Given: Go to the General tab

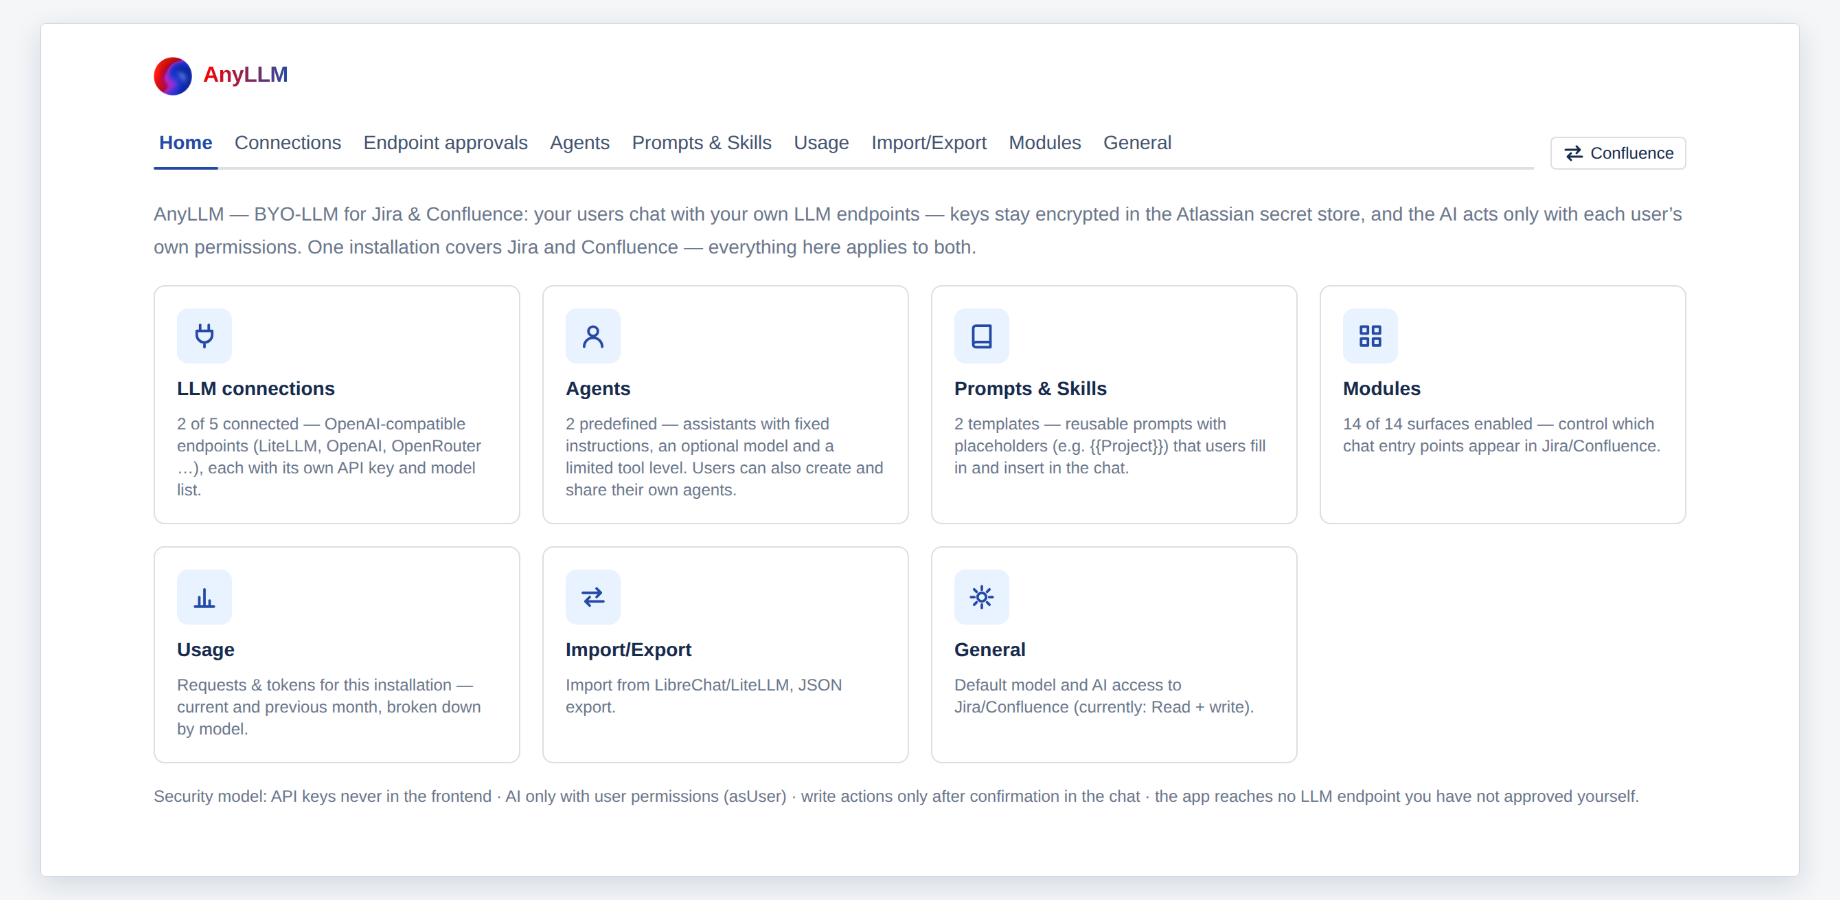Looking at the screenshot, I should 1138,143.
